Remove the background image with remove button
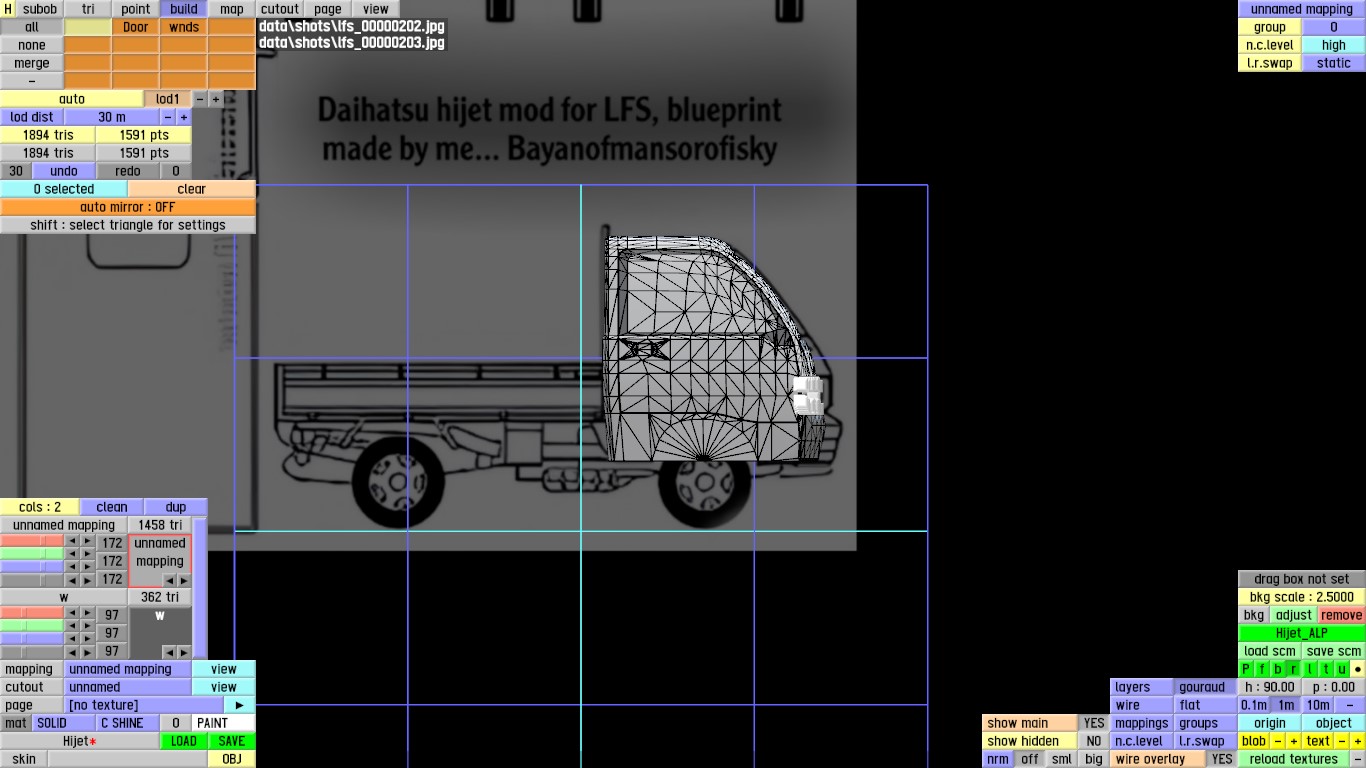 point(1342,615)
